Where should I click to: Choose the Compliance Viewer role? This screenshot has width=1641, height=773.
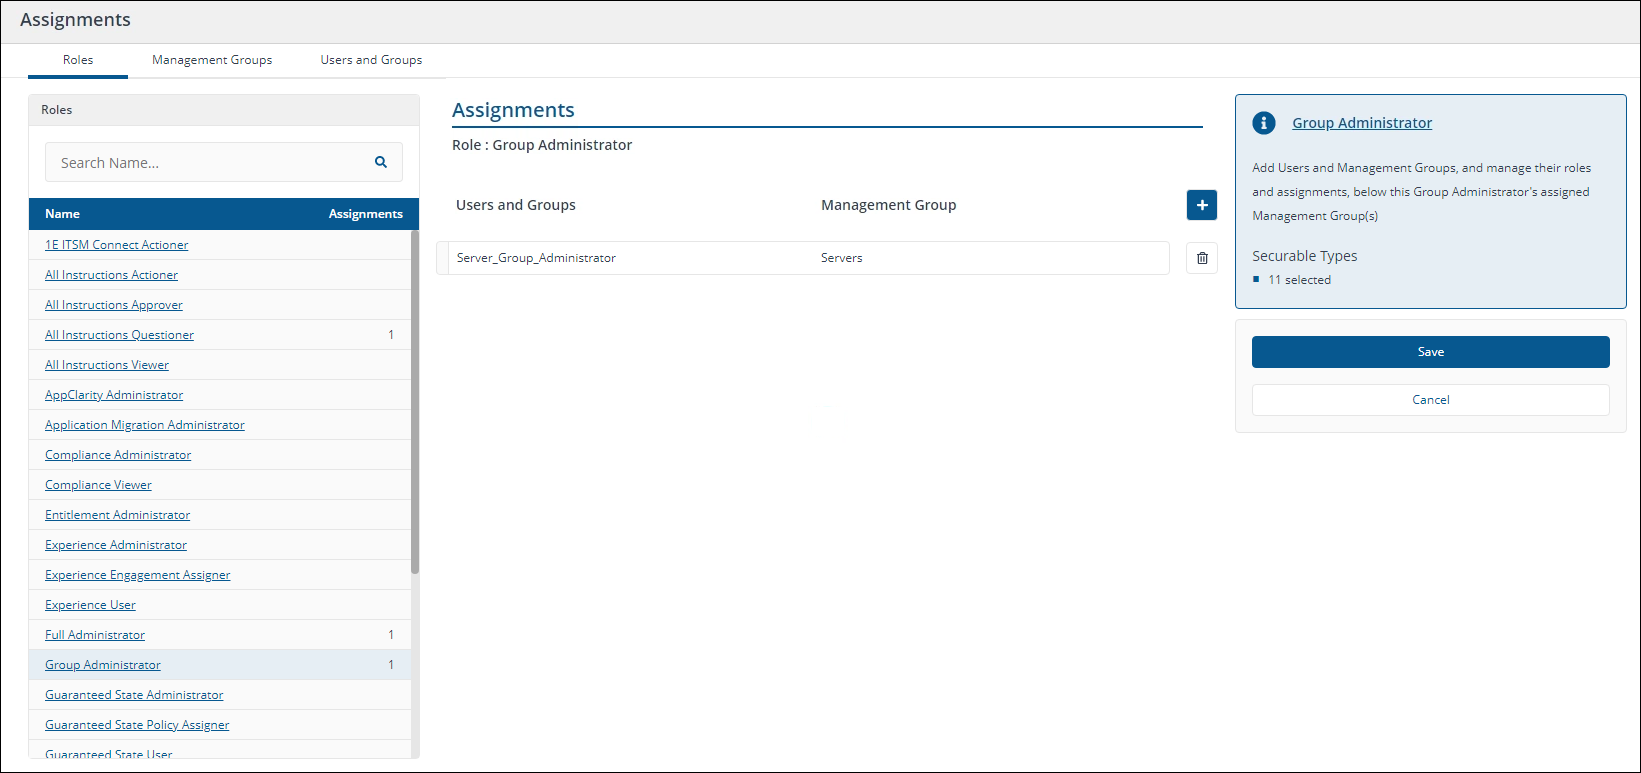point(98,485)
